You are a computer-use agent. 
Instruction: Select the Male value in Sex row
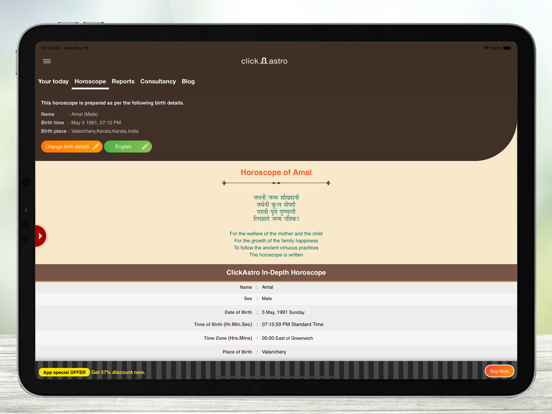[266, 299]
